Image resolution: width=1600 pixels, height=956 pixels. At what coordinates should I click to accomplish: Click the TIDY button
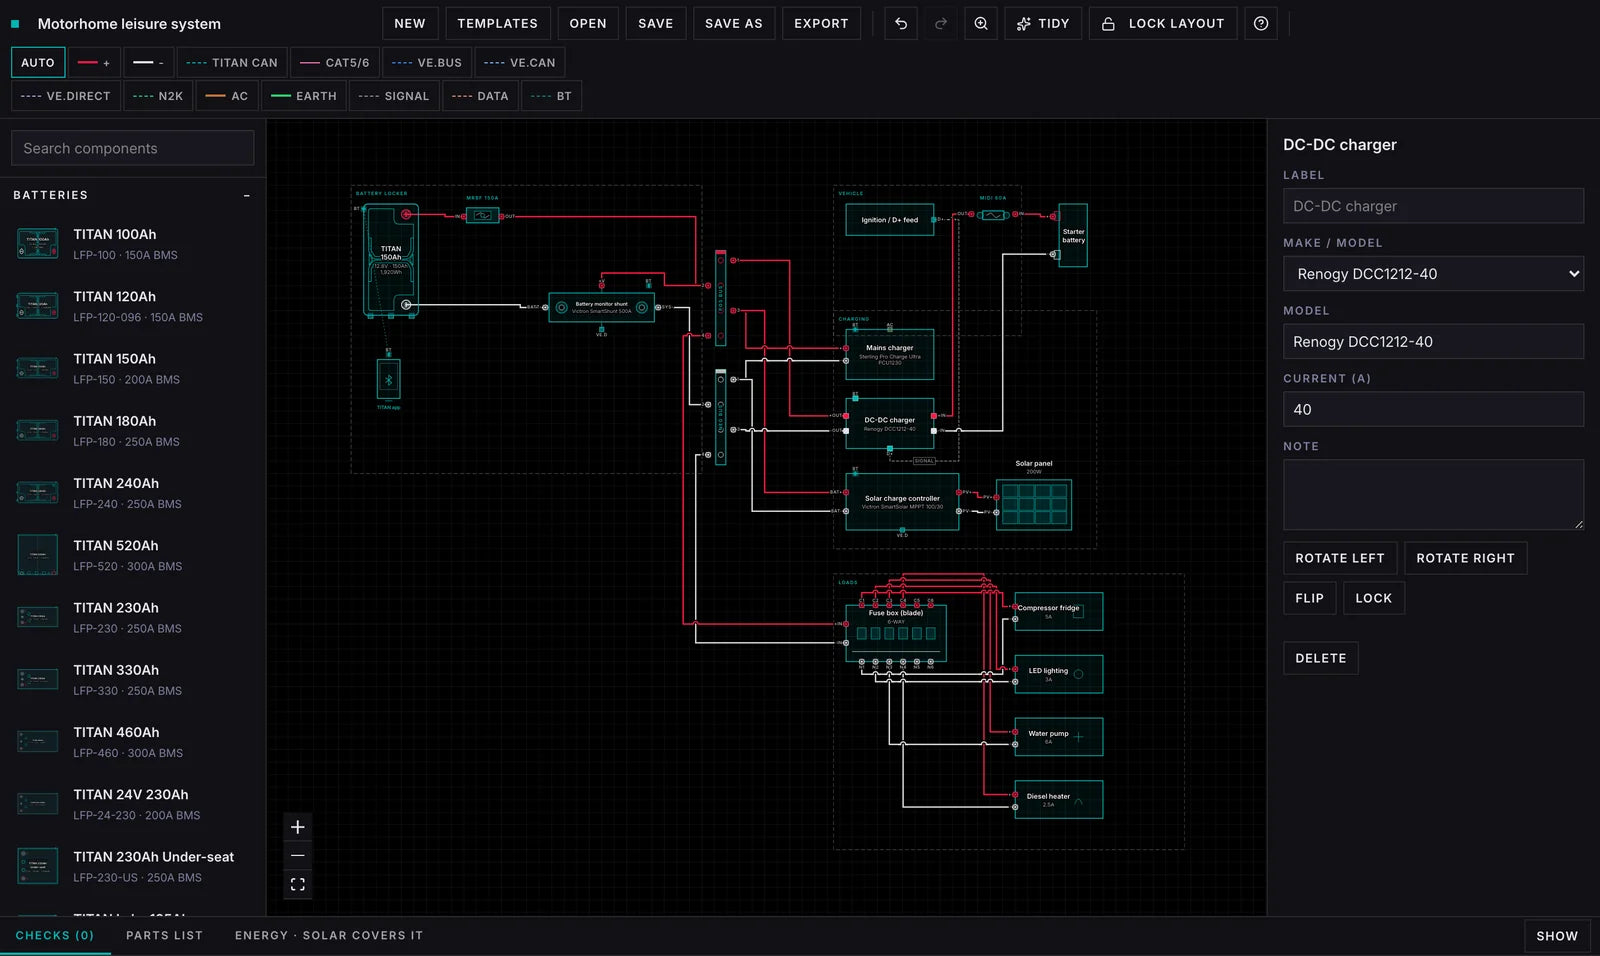point(1043,23)
